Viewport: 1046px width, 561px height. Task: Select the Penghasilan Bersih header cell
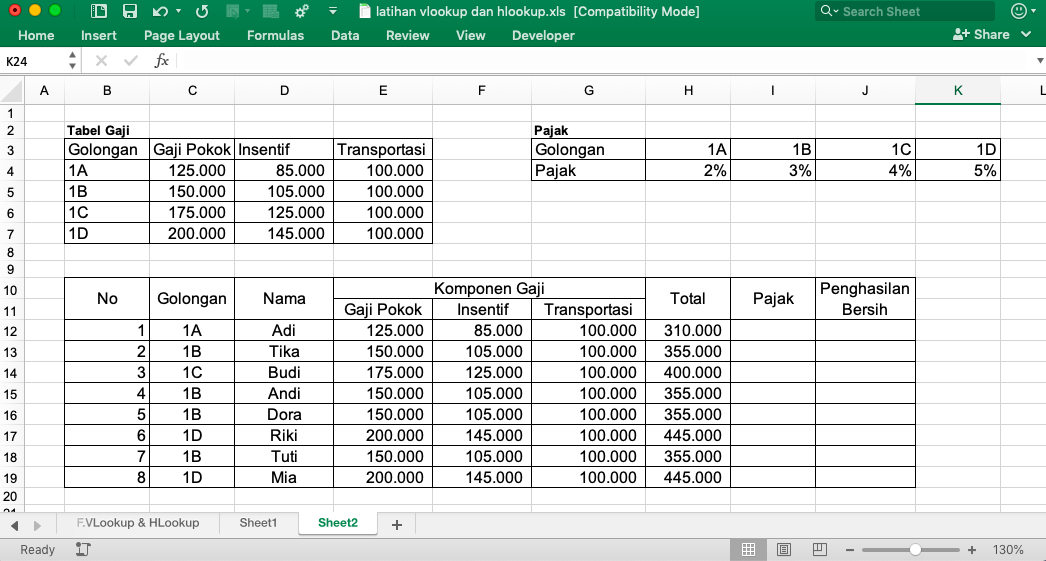coord(865,299)
